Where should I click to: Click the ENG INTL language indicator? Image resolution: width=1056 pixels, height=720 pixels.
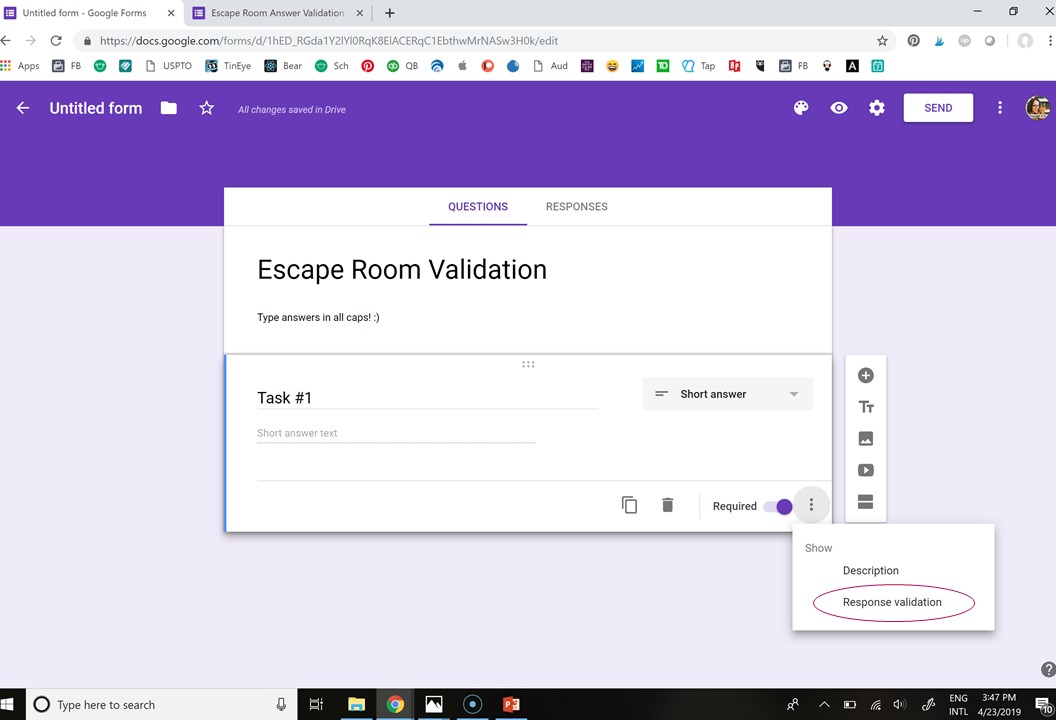[958, 705]
